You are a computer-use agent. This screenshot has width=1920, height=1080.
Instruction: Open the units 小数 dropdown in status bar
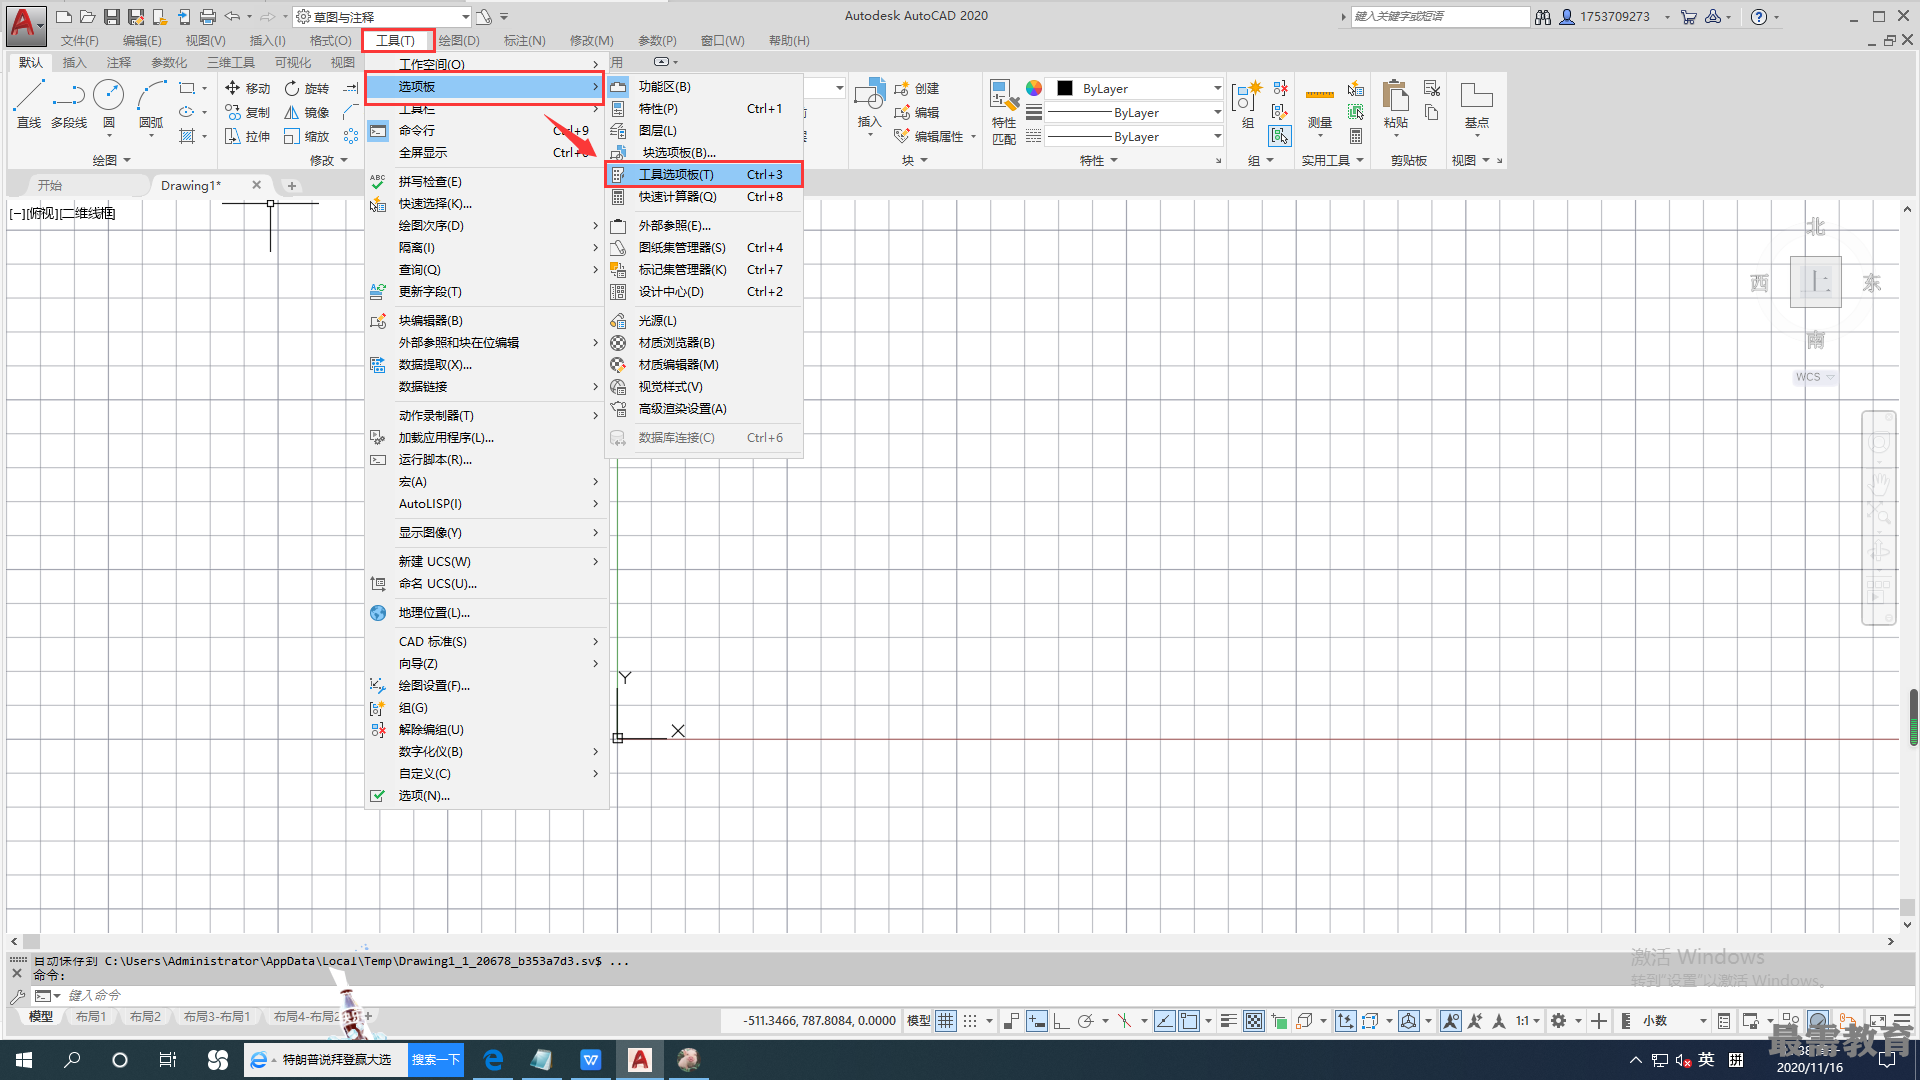[1675, 1021]
